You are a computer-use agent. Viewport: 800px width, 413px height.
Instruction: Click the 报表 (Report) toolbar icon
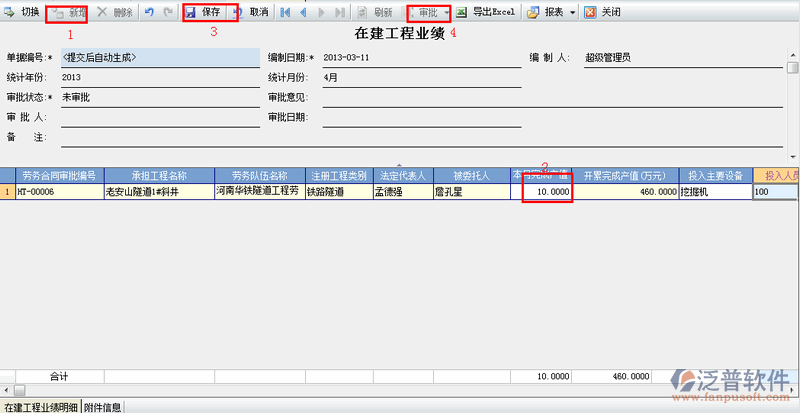point(533,13)
